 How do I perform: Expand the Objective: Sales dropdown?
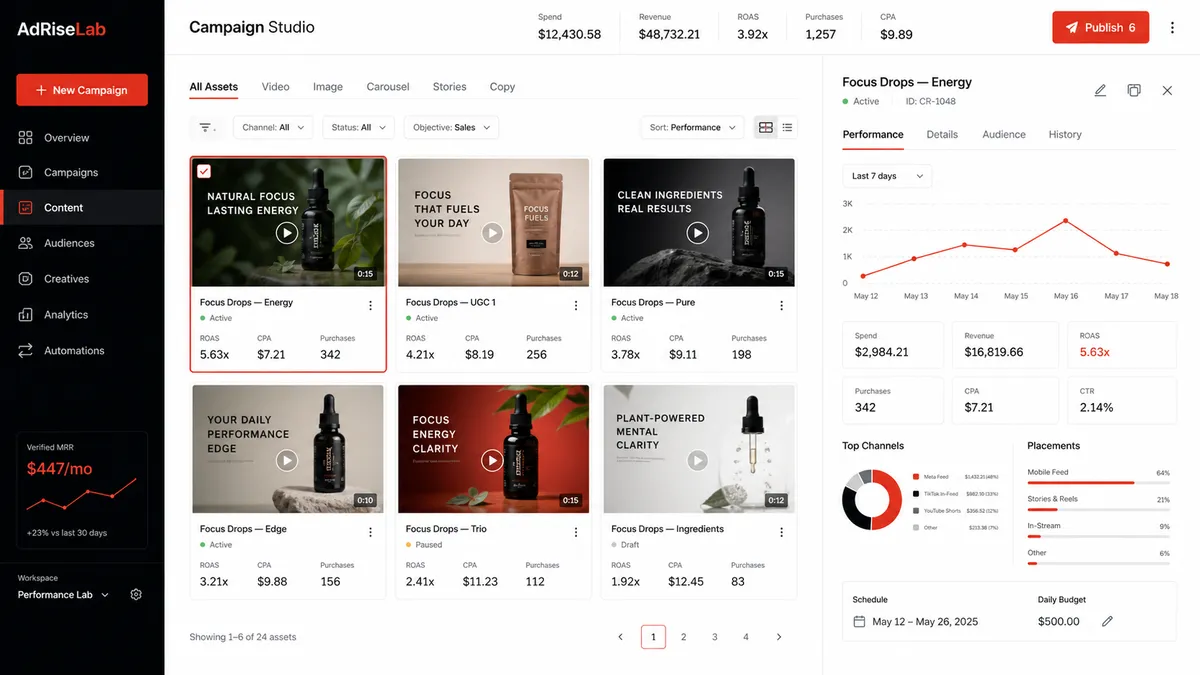tap(451, 128)
